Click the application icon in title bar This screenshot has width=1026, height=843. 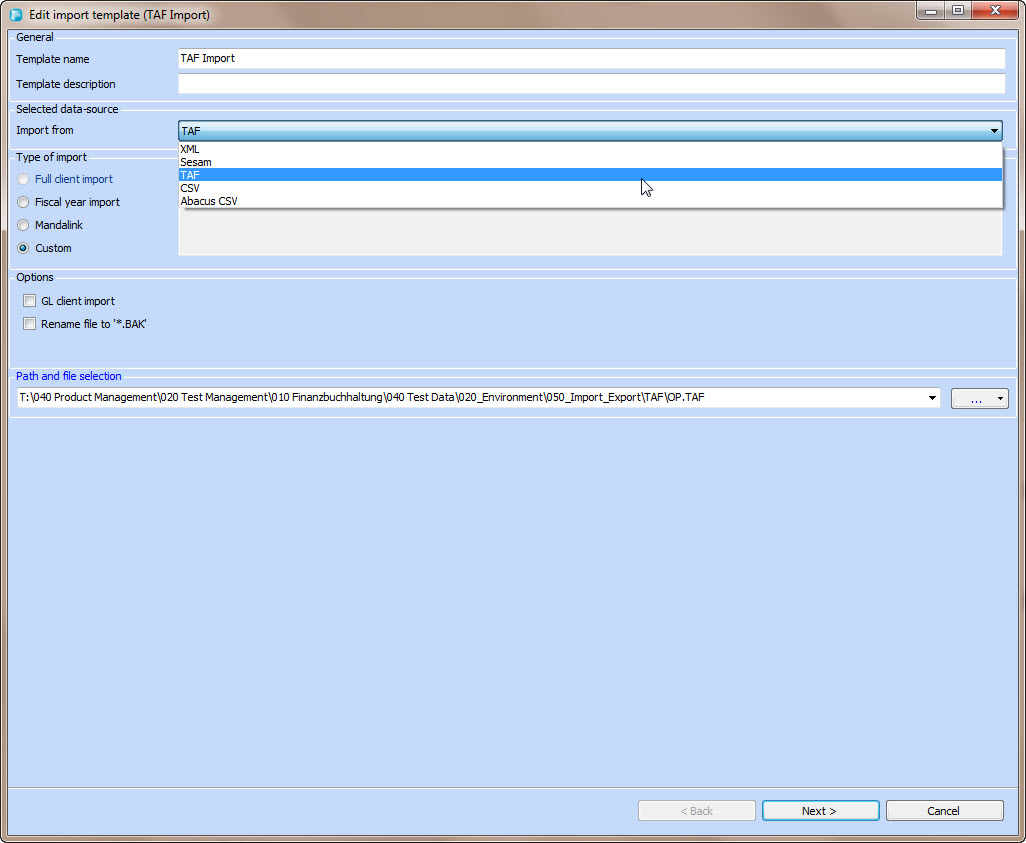[x=16, y=15]
